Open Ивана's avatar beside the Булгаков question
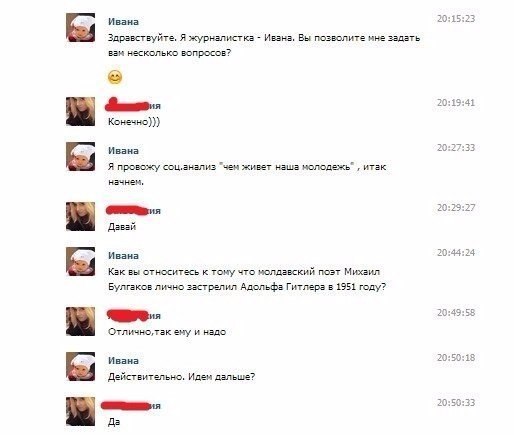The height and width of the screenshot is (435, 514). click(x=80, y=262)
